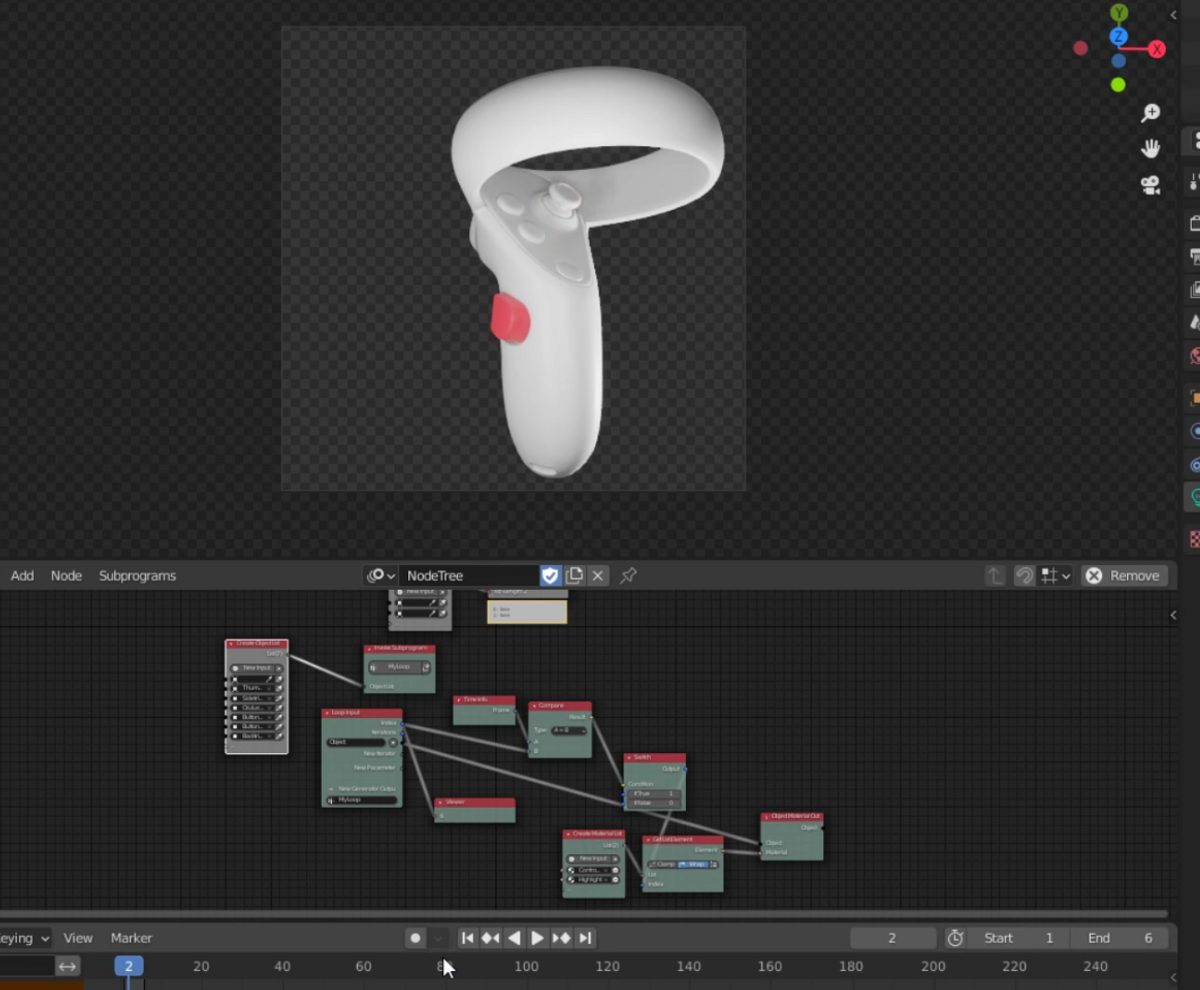Click the new datablock copy icon beside NodeTree
1200x990 pixels.
(x=574, y=575)
